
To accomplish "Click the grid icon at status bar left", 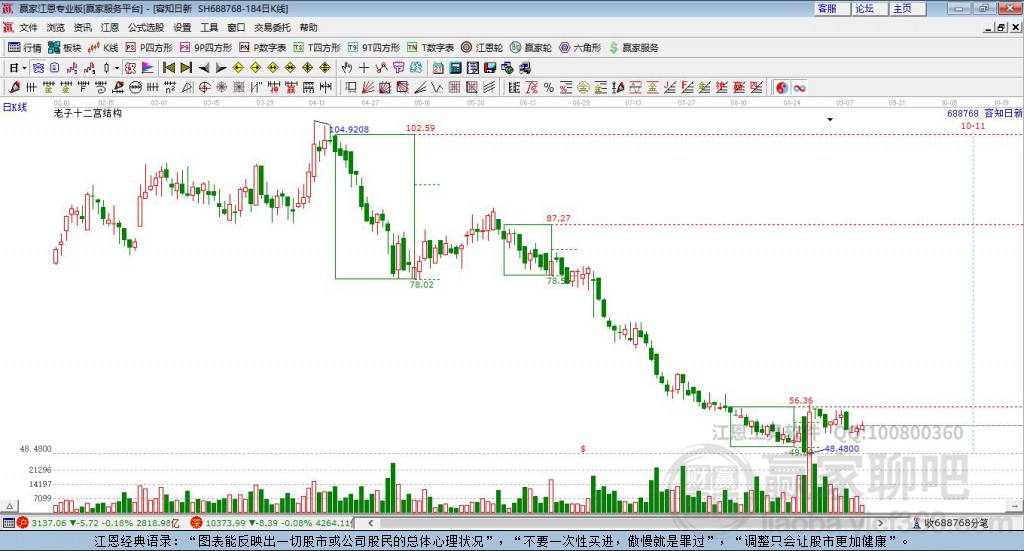I will [x=8, y=523].
